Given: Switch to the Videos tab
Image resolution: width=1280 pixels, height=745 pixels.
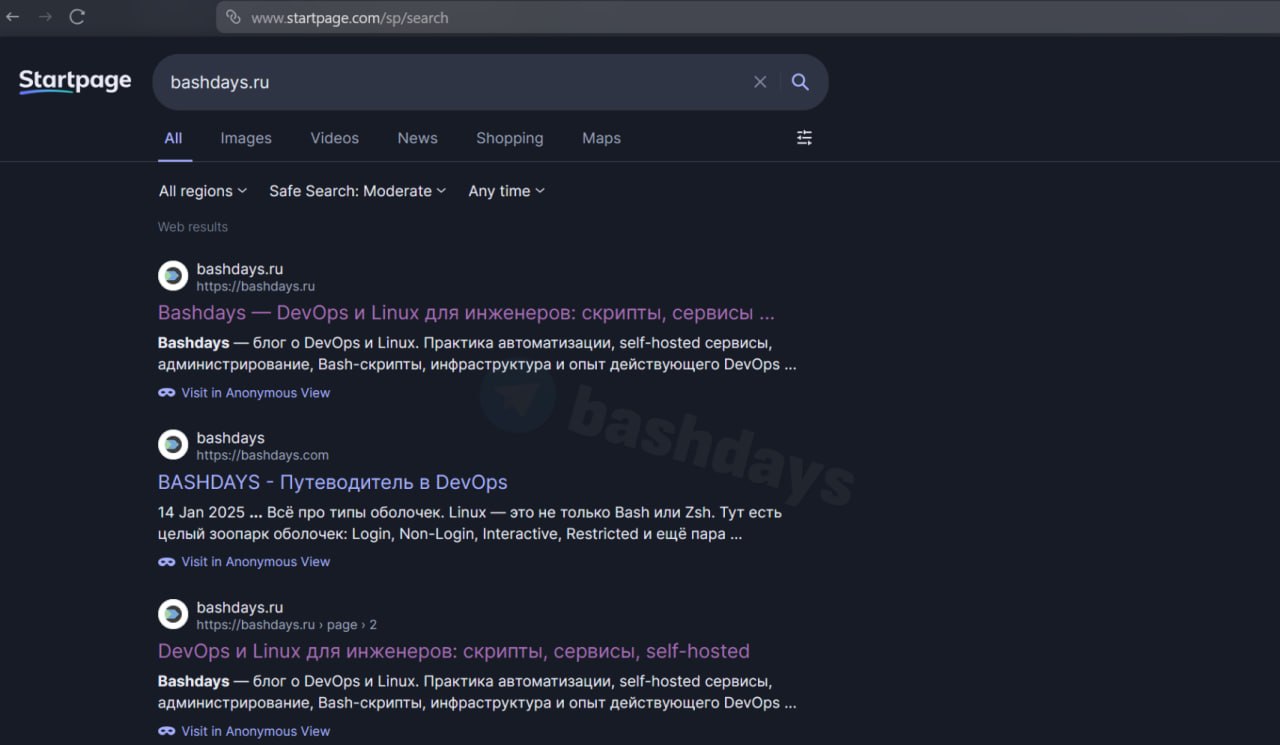Looking at the screenshot, I should (334, 138).
